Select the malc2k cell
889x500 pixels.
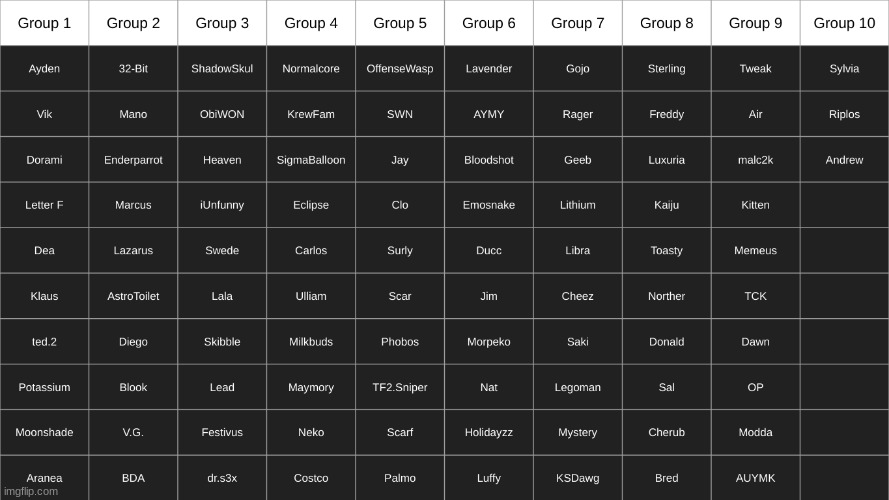click(755, 160)
